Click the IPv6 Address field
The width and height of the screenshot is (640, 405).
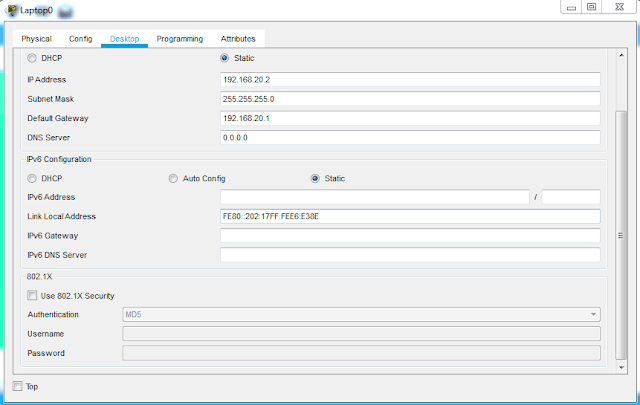(375, 197)
